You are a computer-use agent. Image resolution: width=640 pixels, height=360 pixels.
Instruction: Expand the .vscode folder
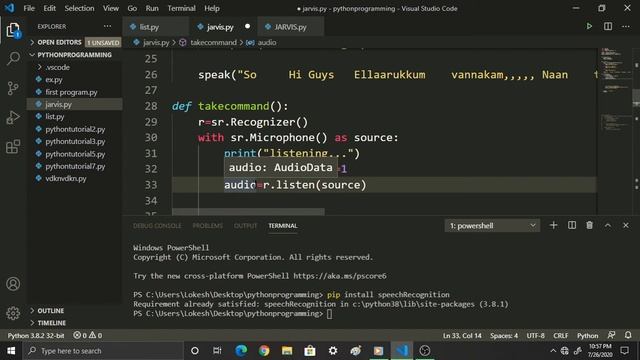(58, 67)
